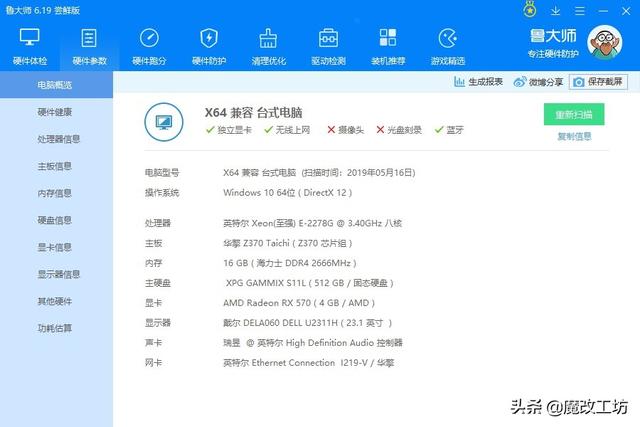The image size is (640, 427).
Task: Open the hamburger main menu
Action: pyautogui.click(x=579, y=11)
